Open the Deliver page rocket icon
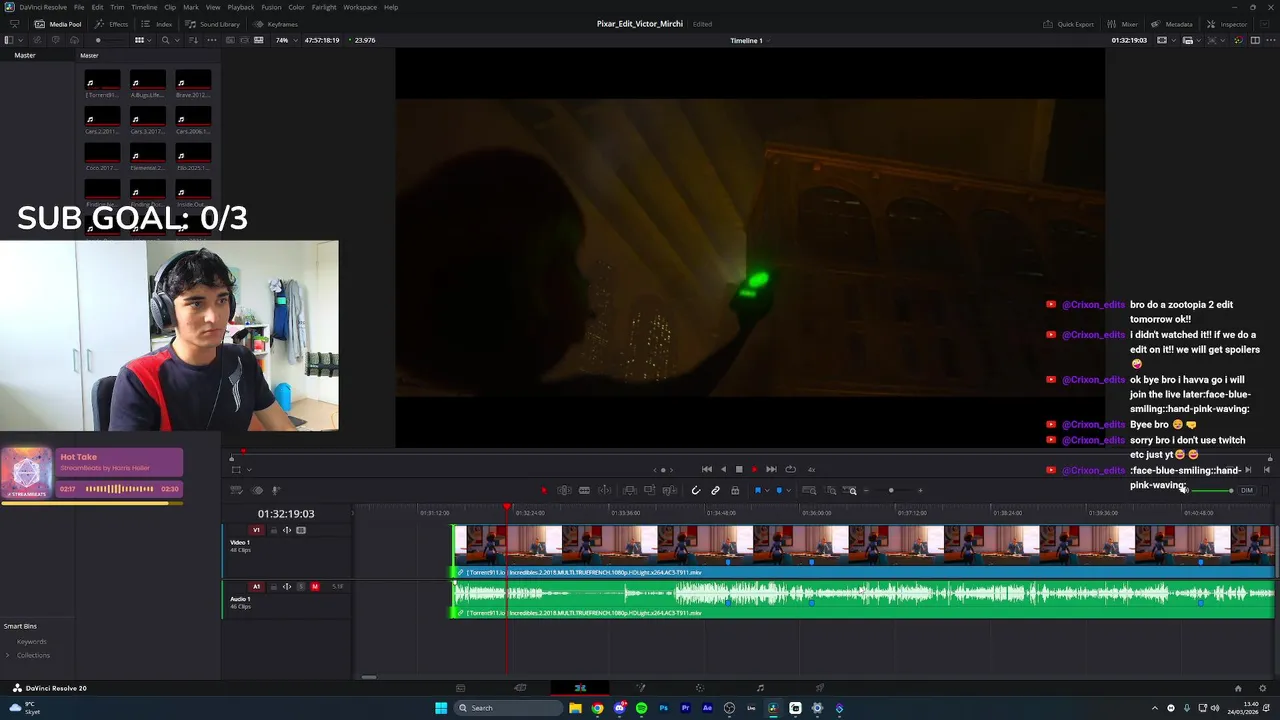 [820, 688]
